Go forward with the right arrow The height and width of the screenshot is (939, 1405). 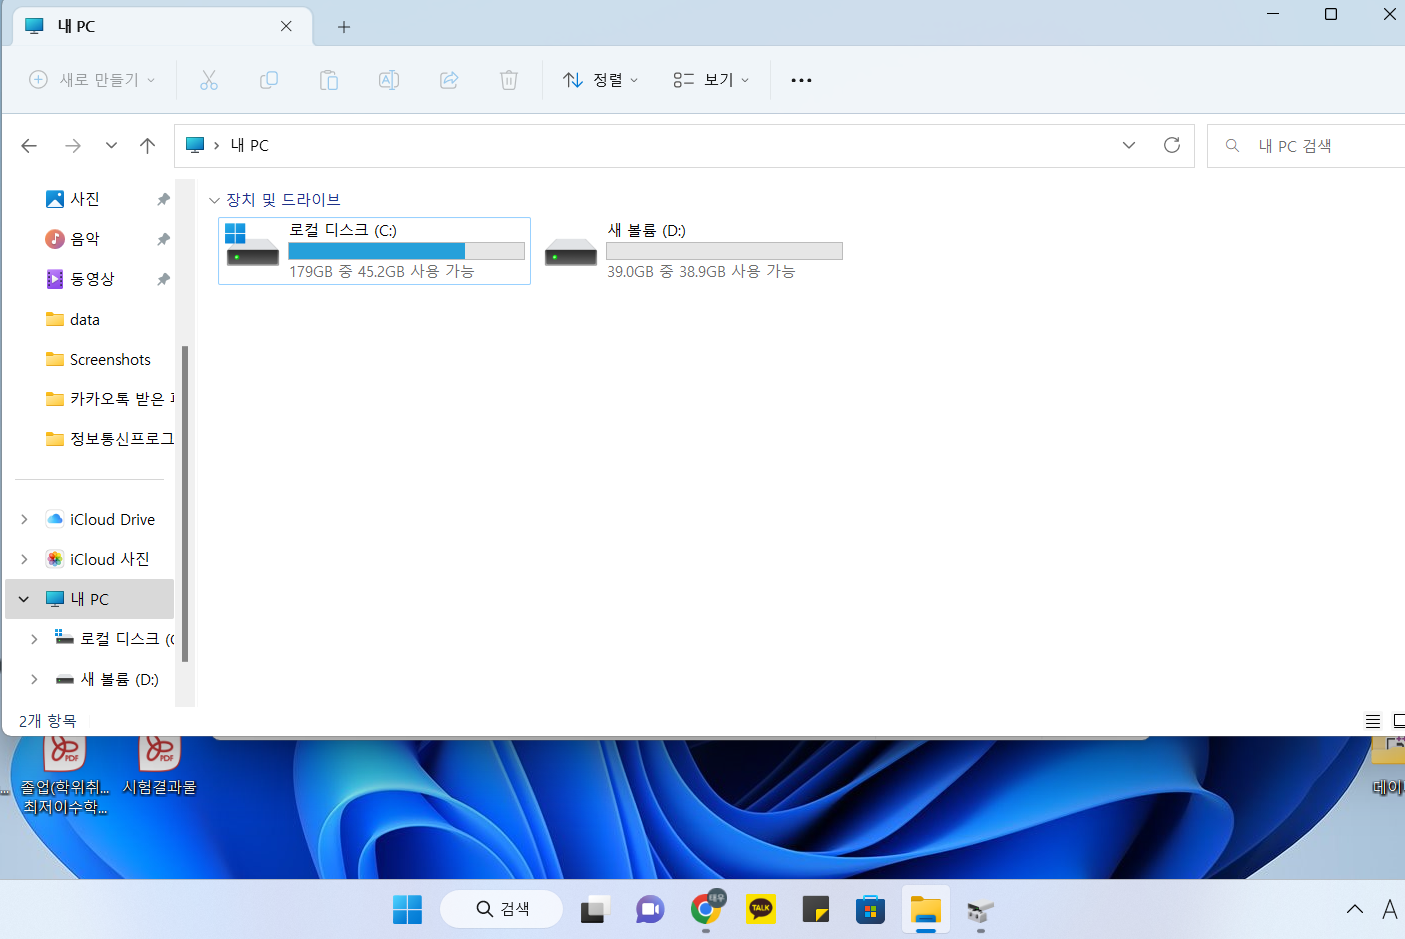[73, 146]
